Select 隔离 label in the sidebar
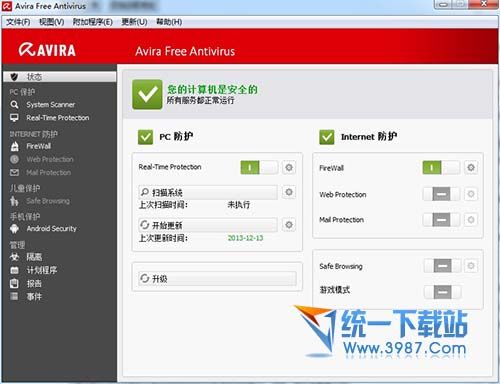Viewport: 500px width, 384px height. (34, 257)
